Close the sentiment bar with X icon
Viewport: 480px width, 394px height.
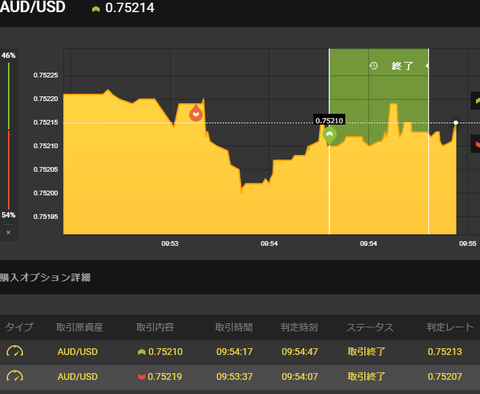(x=9, y=232)
